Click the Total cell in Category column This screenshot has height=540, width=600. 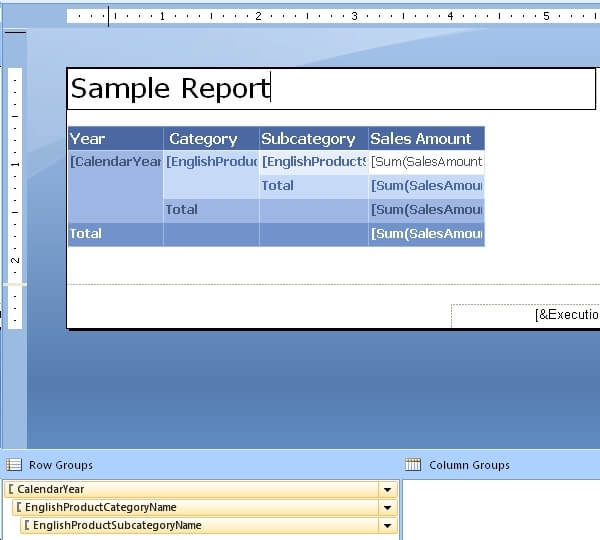tap(211, 210)
